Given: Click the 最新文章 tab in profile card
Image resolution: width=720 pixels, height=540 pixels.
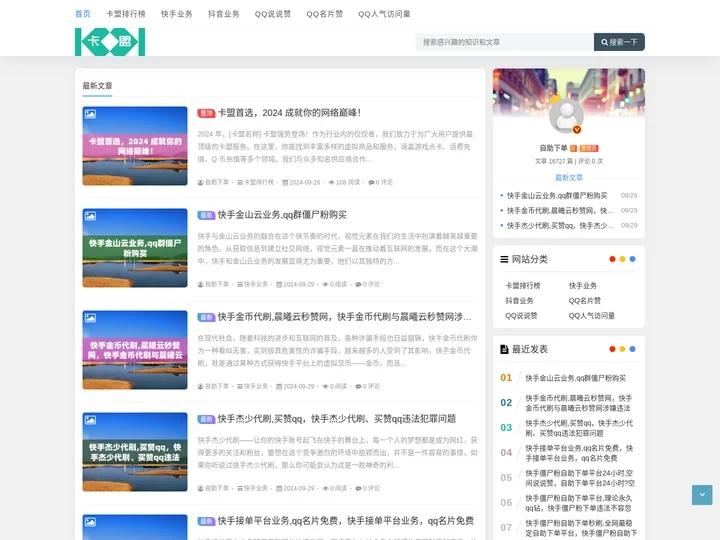Looking at the screenshot, I should tap(568, 177).
